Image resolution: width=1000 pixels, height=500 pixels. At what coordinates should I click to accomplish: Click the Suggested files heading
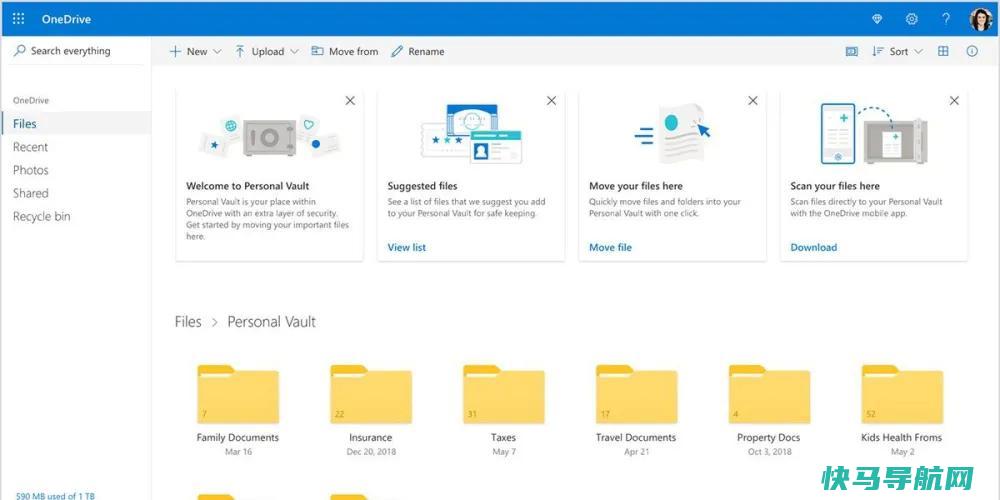point(422,186)
